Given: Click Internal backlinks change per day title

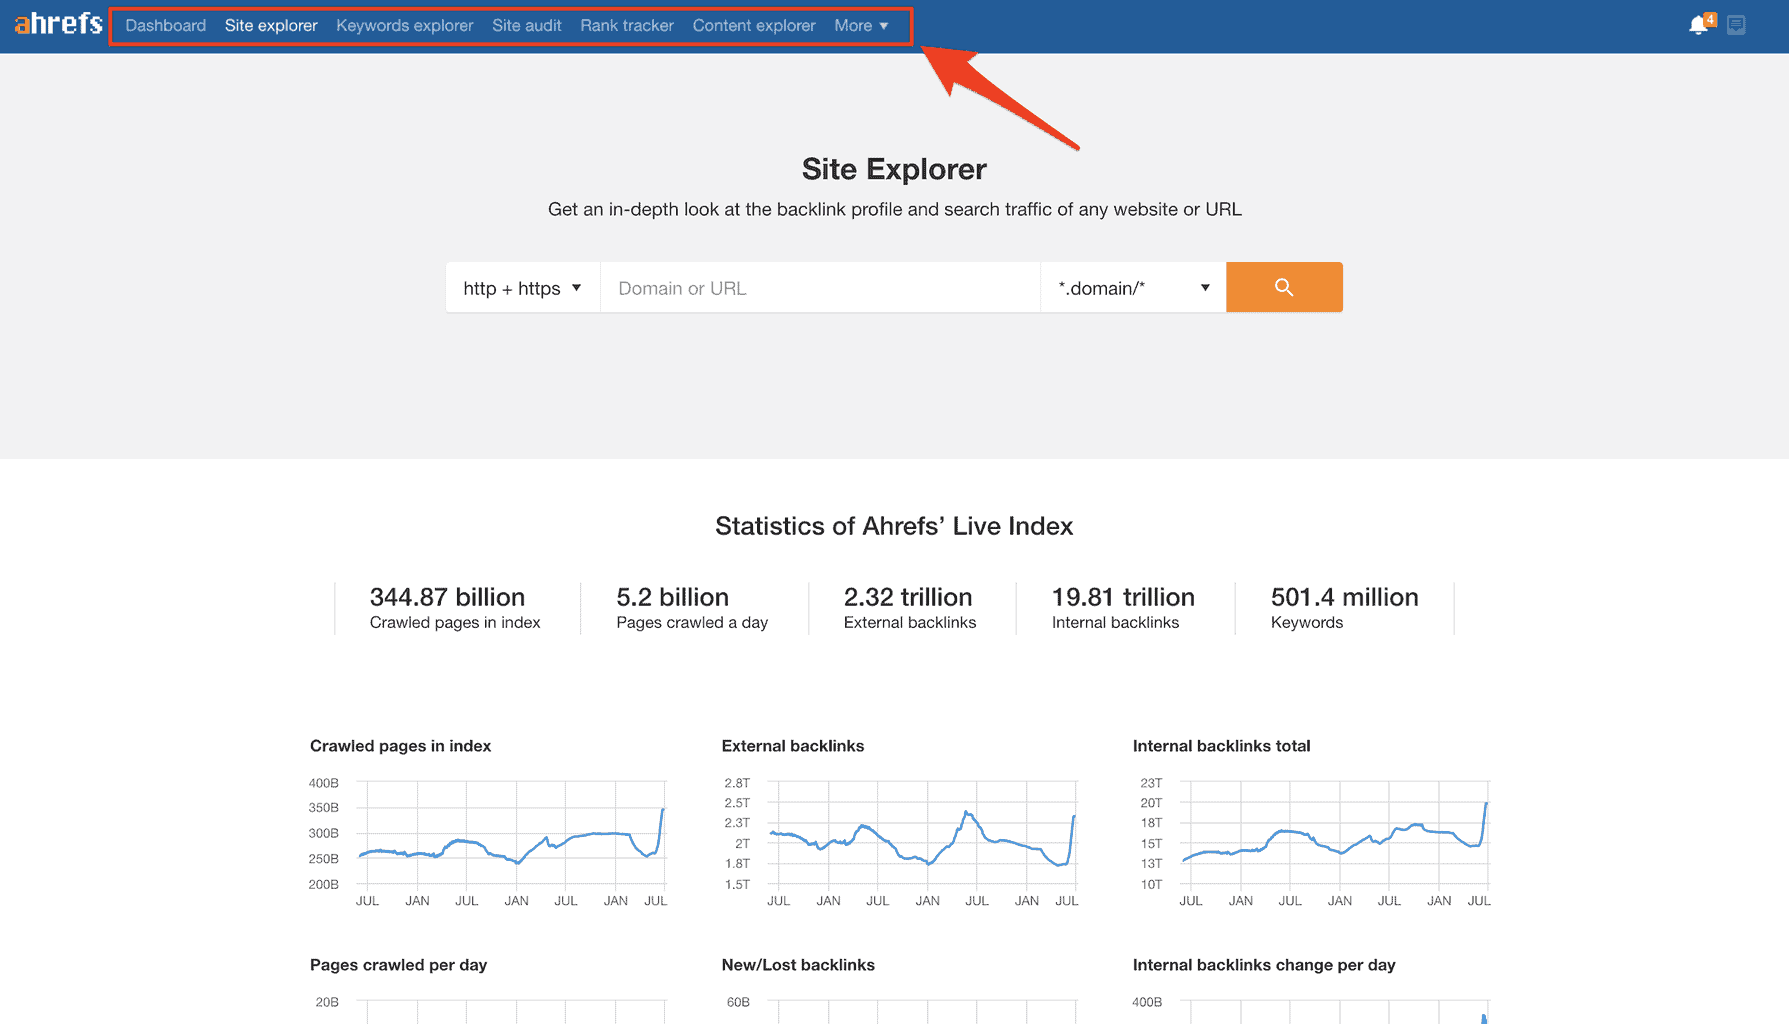Looking at the screenshot, I should point(1264,965).
